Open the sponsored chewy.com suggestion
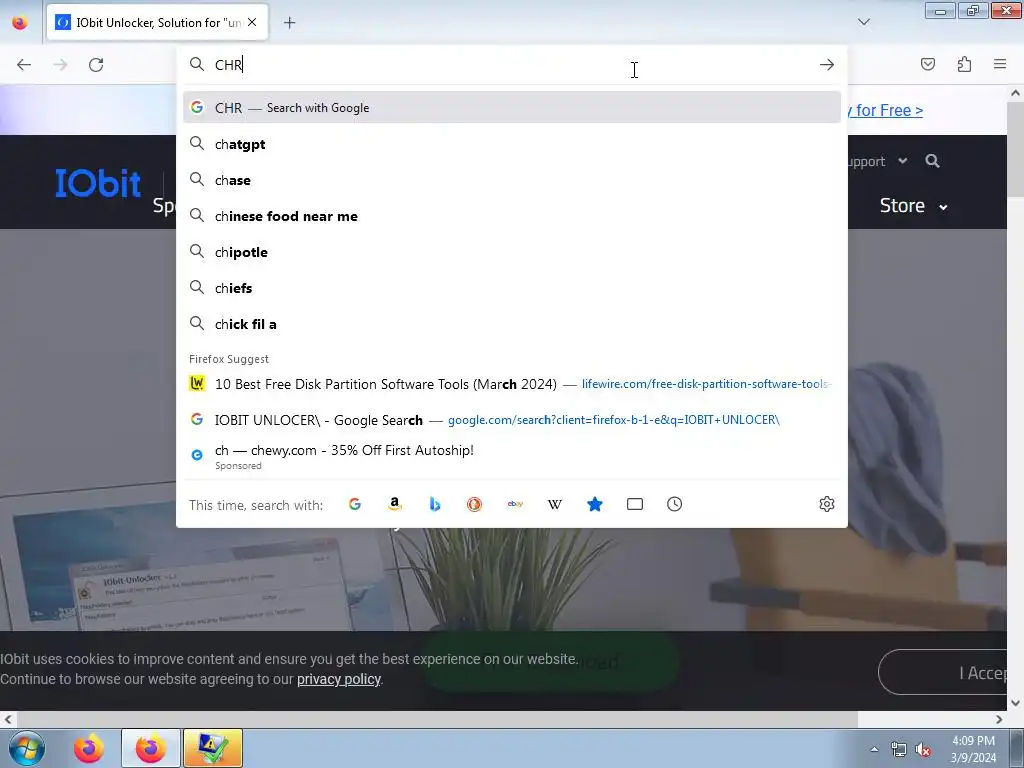The image size is (1024, 768). 512,456
